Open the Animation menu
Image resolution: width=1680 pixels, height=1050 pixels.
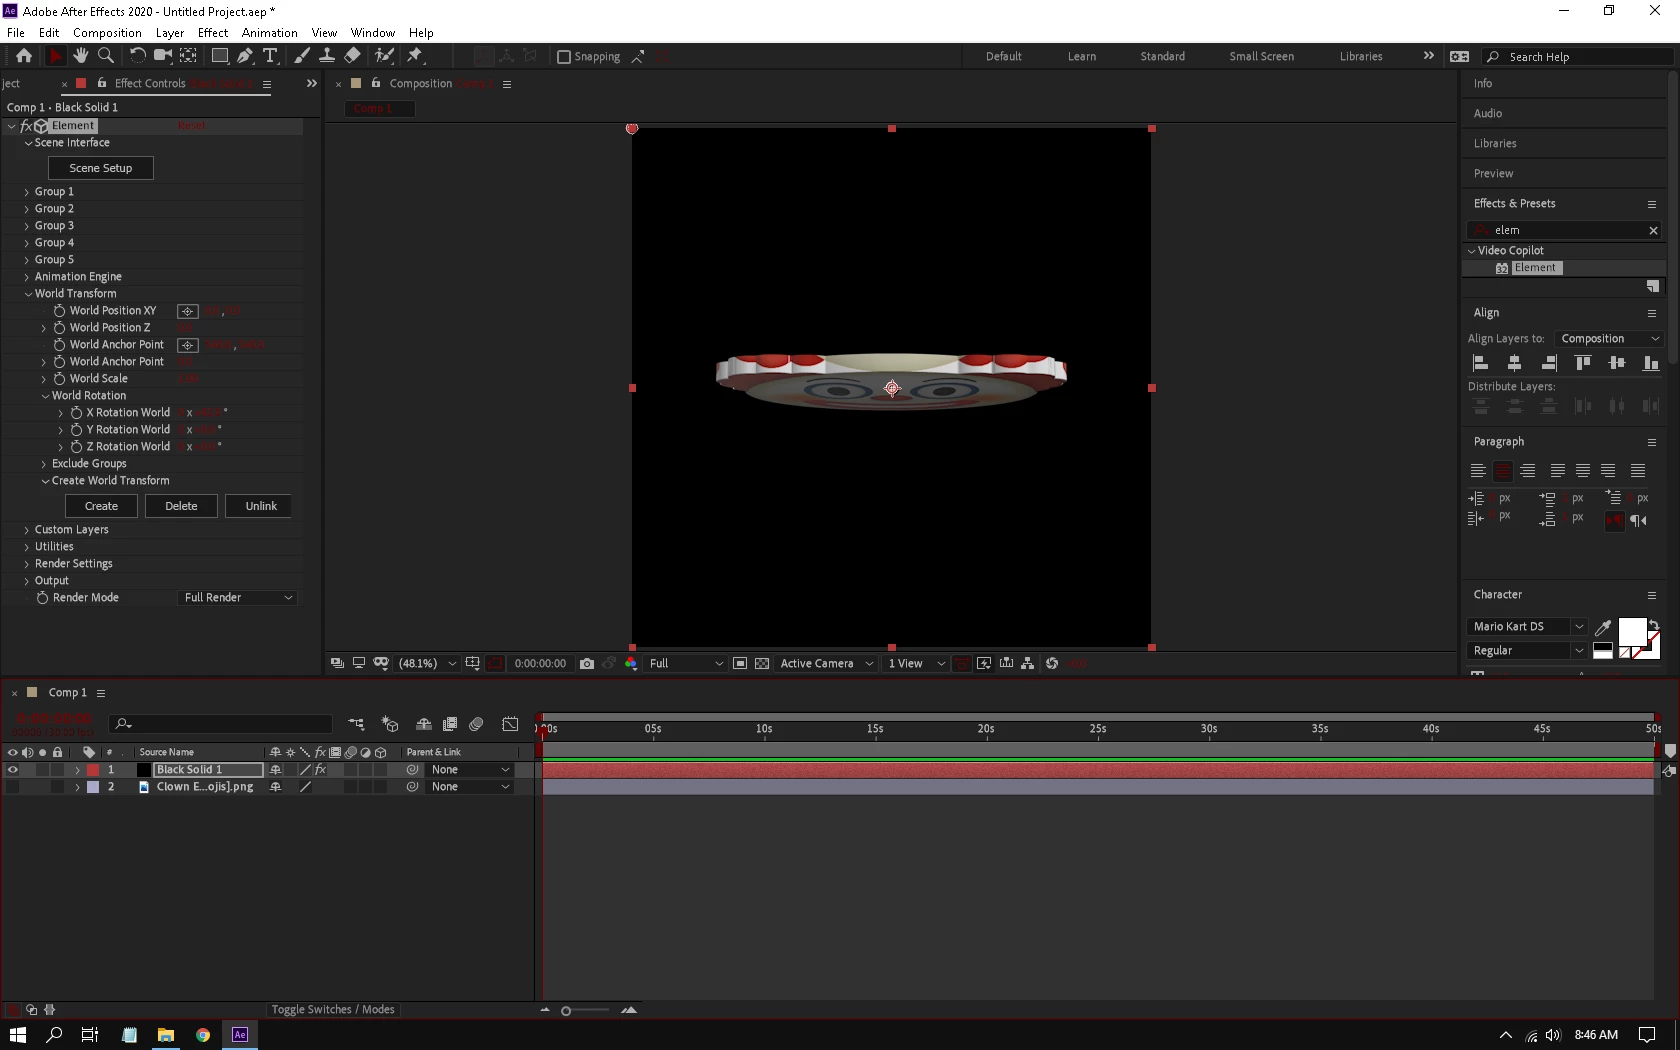(x=270, y=33)
